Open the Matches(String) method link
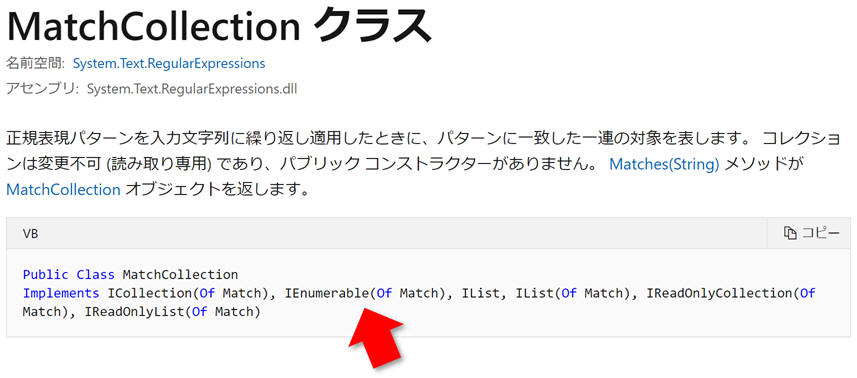The image size is (857, 378). [664, 164]
